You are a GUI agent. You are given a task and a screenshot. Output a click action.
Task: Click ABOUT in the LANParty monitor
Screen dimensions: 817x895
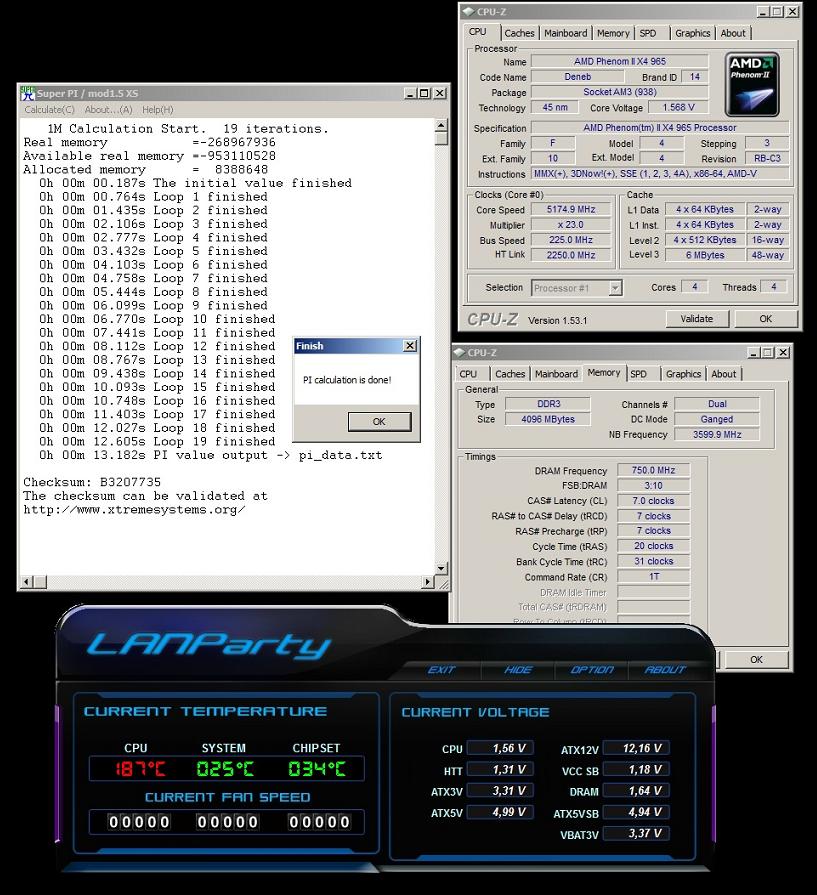[x=665, y=670]
